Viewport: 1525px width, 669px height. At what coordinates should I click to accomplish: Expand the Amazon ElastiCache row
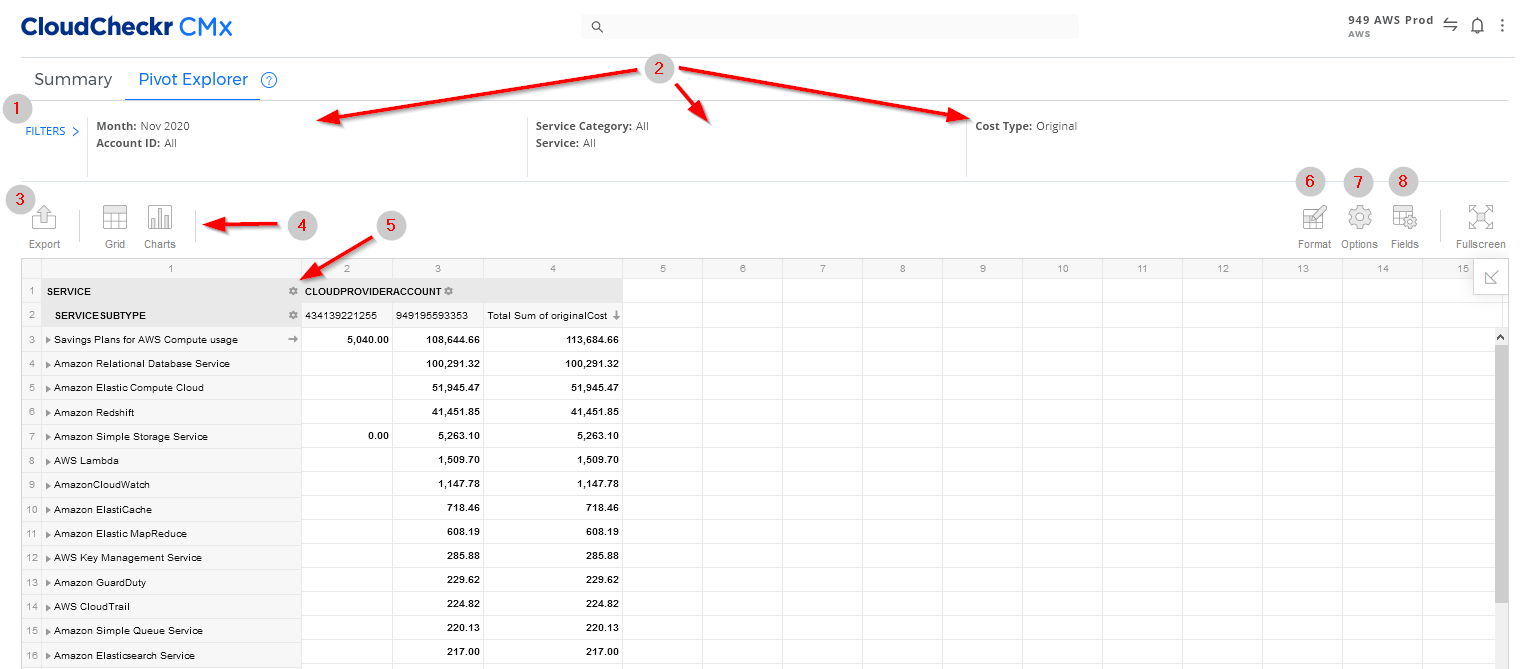click(x=48, y=510)
